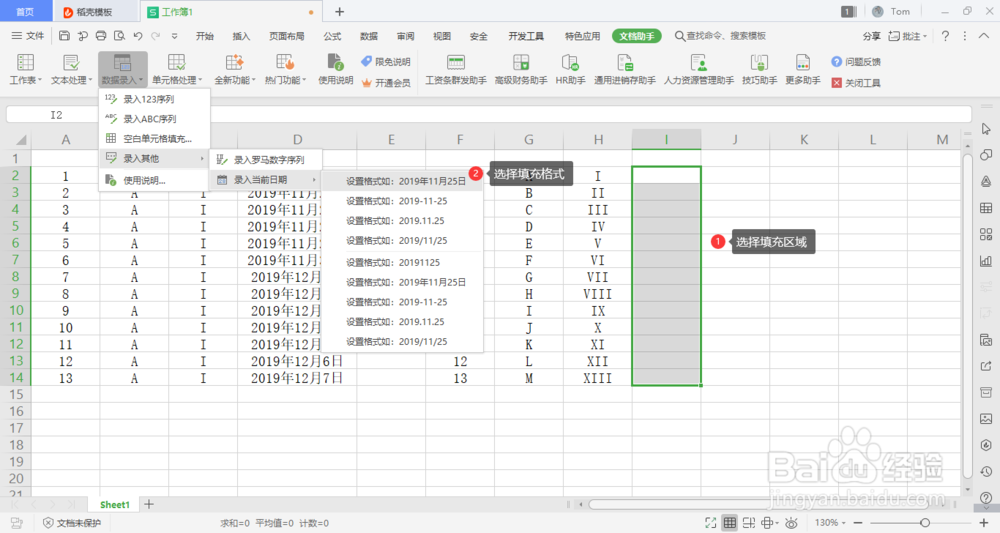Click the help question mark icon

(x=945, y=36)
